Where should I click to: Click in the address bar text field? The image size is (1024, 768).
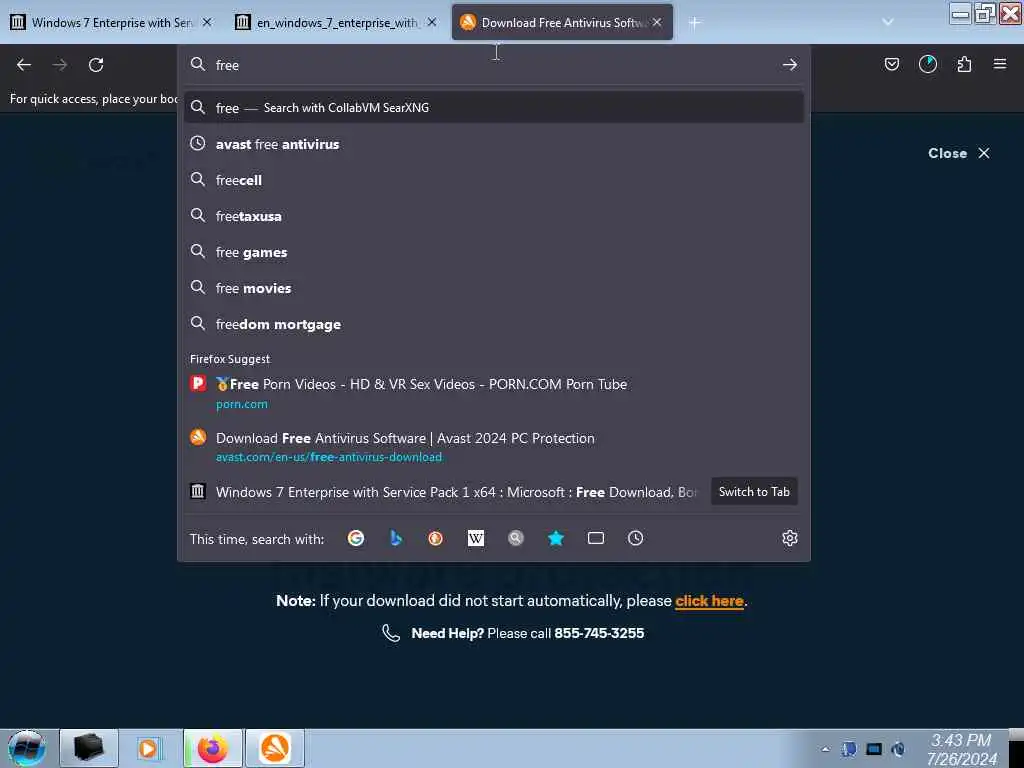point(496,65)
